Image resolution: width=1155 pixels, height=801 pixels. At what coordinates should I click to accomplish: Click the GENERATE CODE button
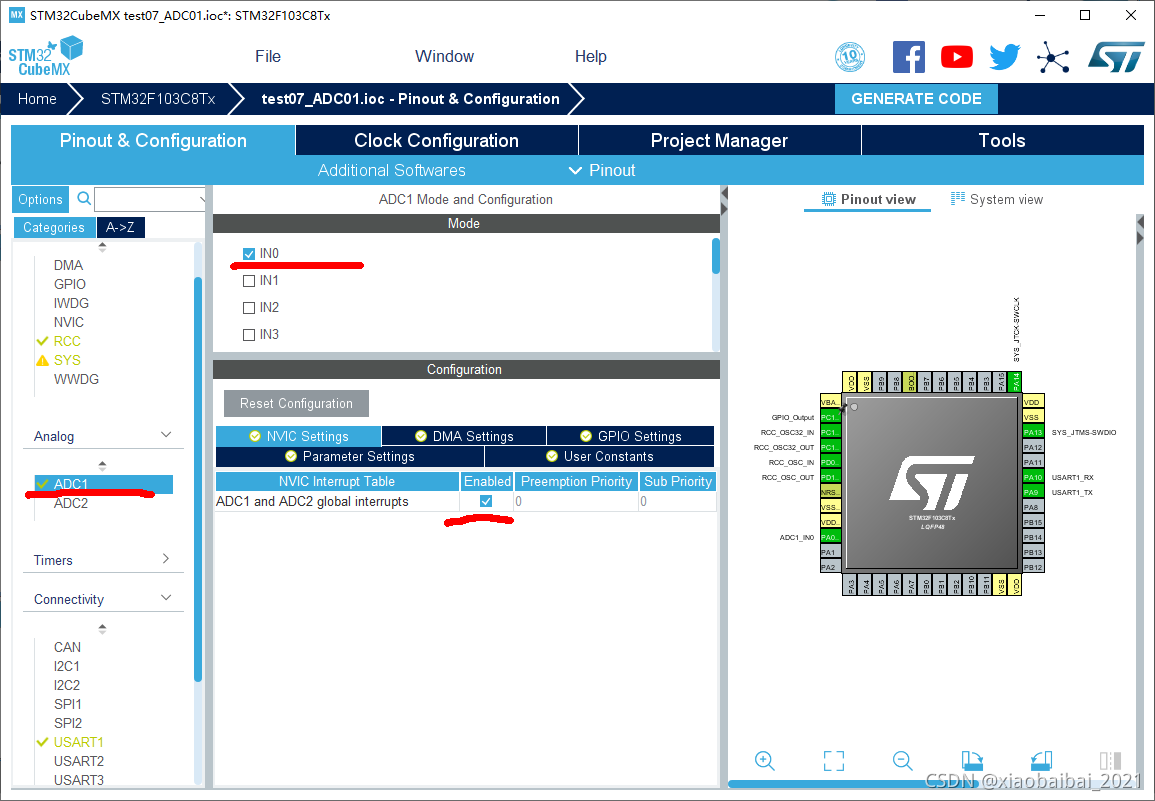(916, 99)
